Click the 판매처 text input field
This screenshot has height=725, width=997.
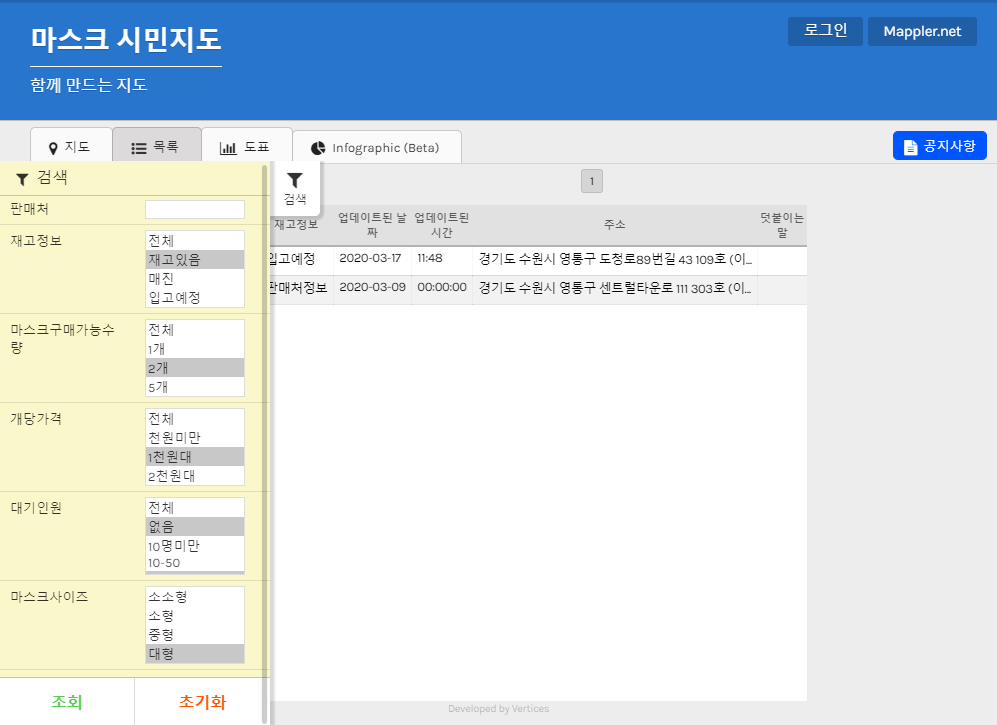[x=195, y=209]
